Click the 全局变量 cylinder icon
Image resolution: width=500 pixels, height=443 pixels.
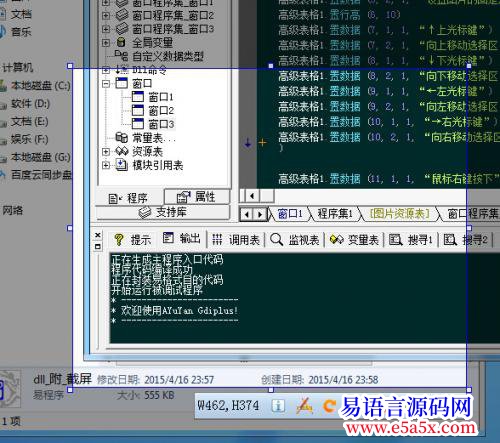tap(121, 42)
